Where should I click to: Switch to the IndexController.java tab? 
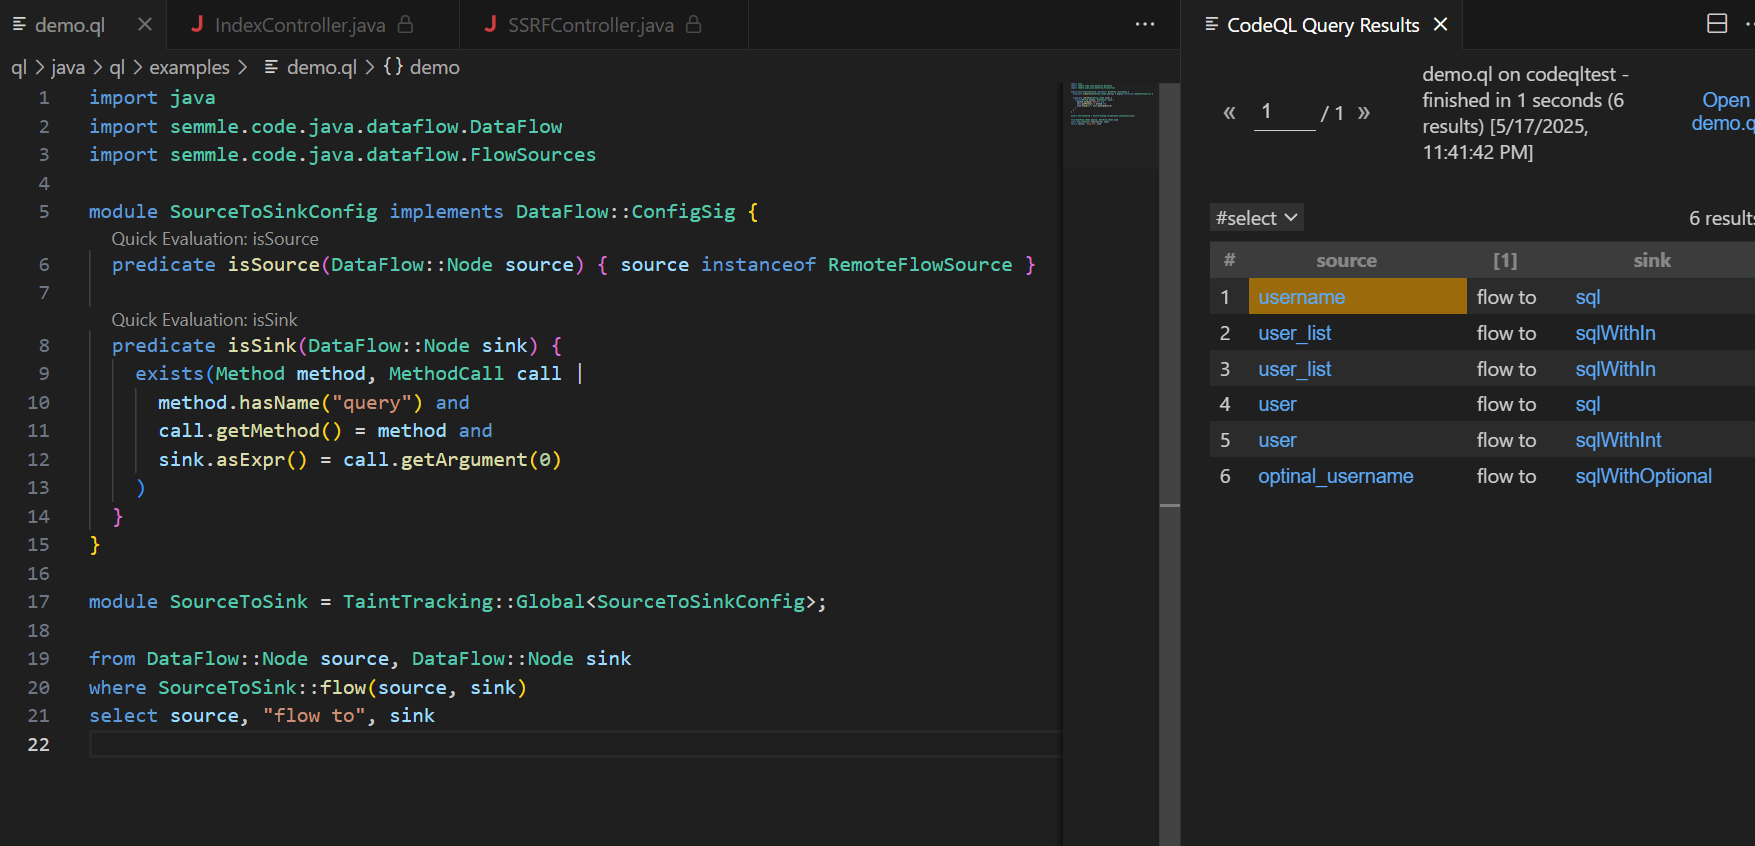[x=299, y=25]
